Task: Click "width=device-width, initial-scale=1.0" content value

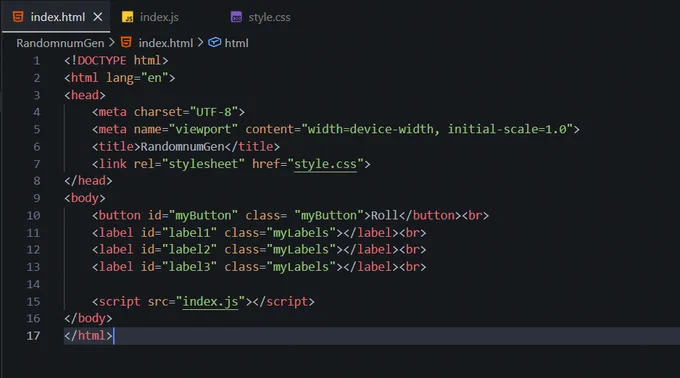Action: tap(437, 129)
